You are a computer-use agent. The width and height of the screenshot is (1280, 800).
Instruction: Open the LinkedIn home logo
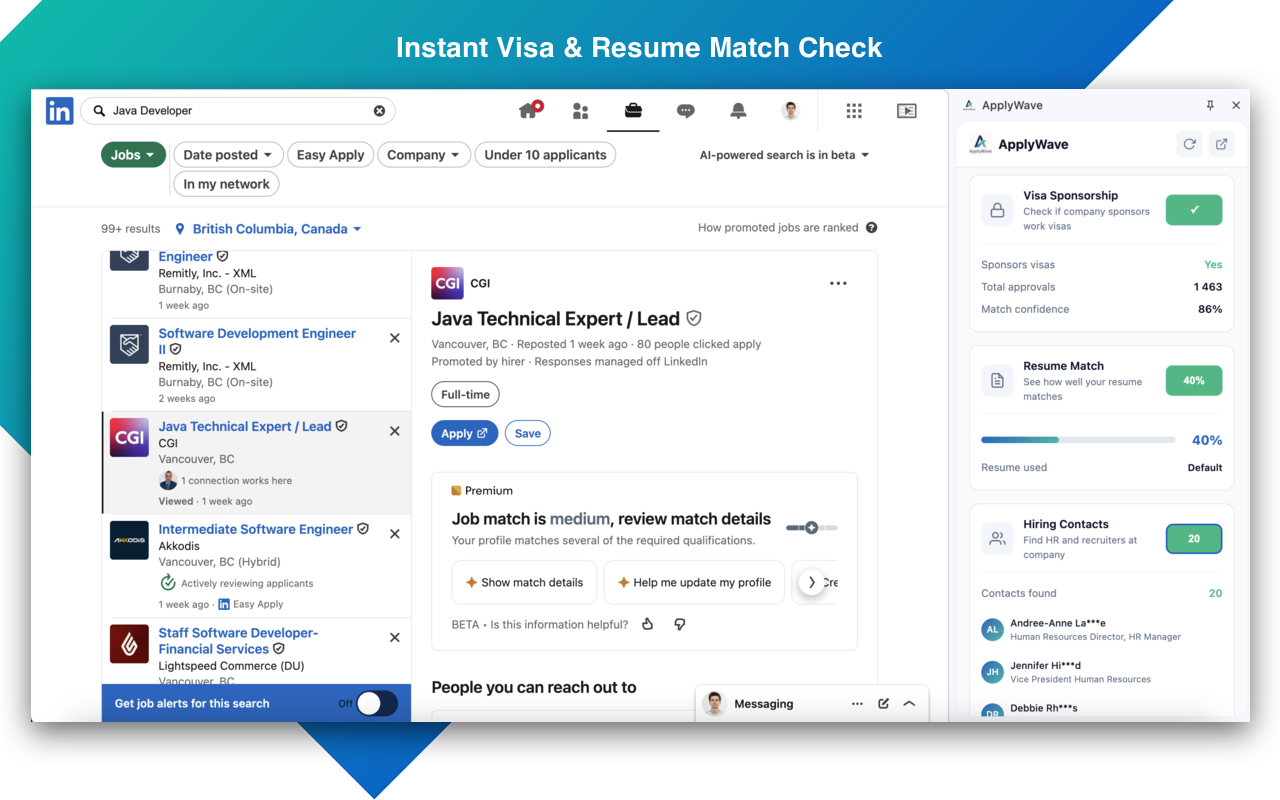pos(60,111)
